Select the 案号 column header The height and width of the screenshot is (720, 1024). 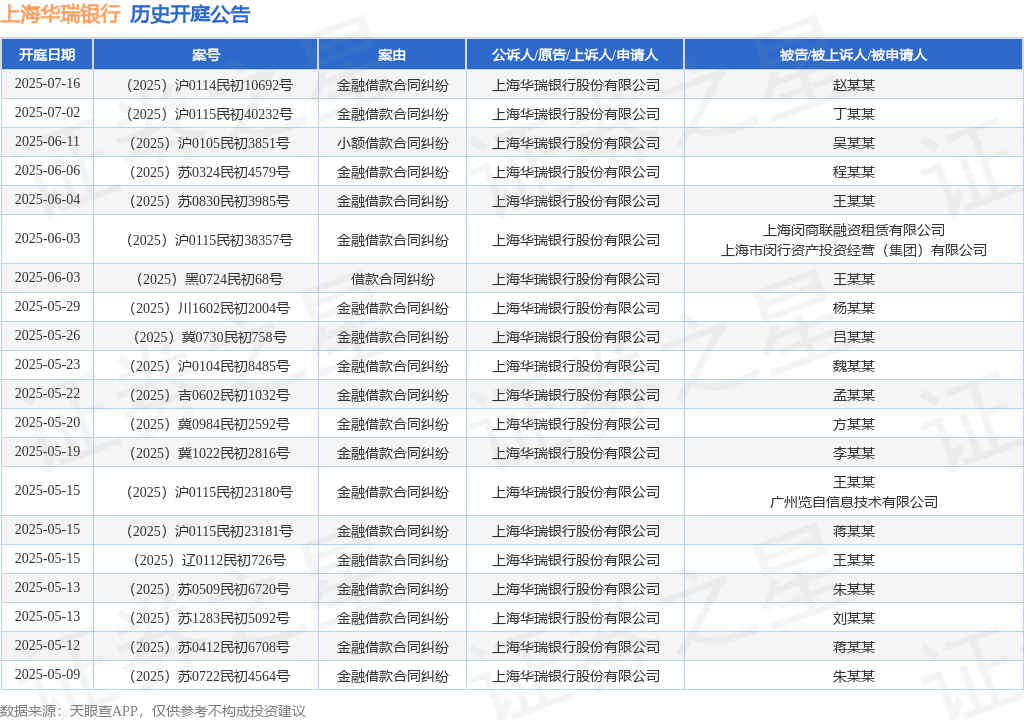coord(206,55)
